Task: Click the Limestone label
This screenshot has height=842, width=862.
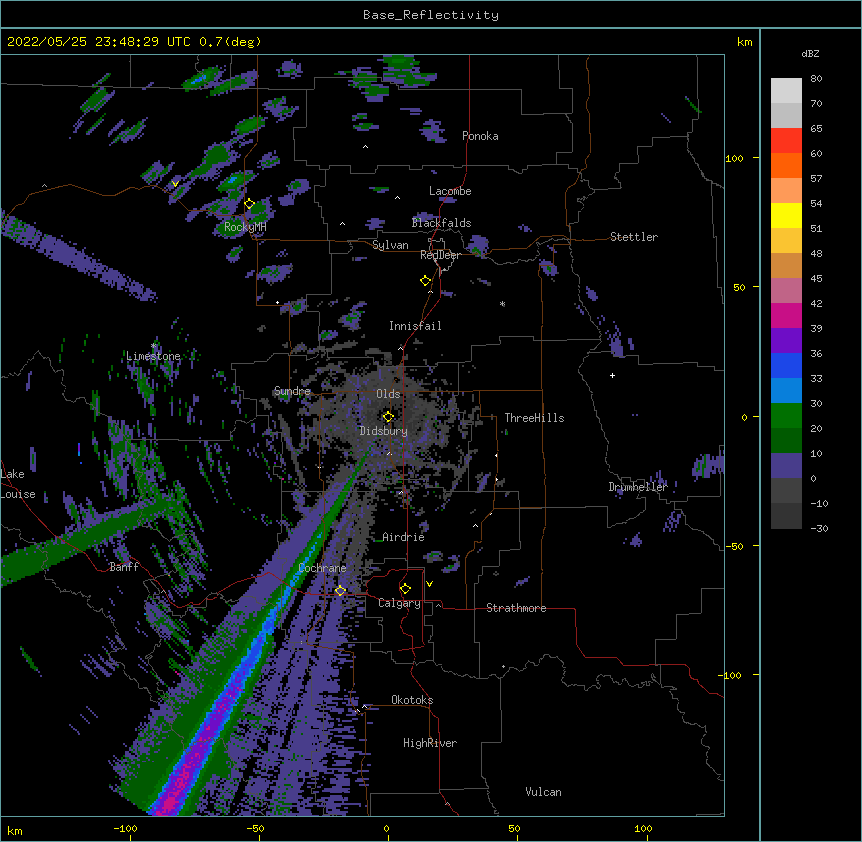Action: pos(153,356)
